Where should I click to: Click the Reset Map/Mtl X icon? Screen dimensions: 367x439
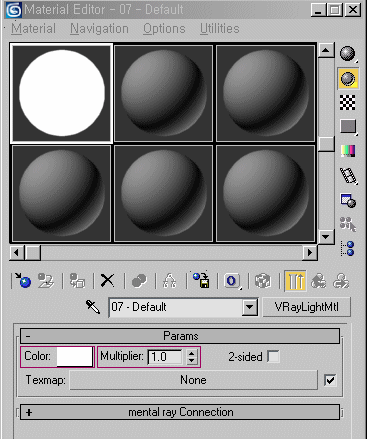(107, 280)
